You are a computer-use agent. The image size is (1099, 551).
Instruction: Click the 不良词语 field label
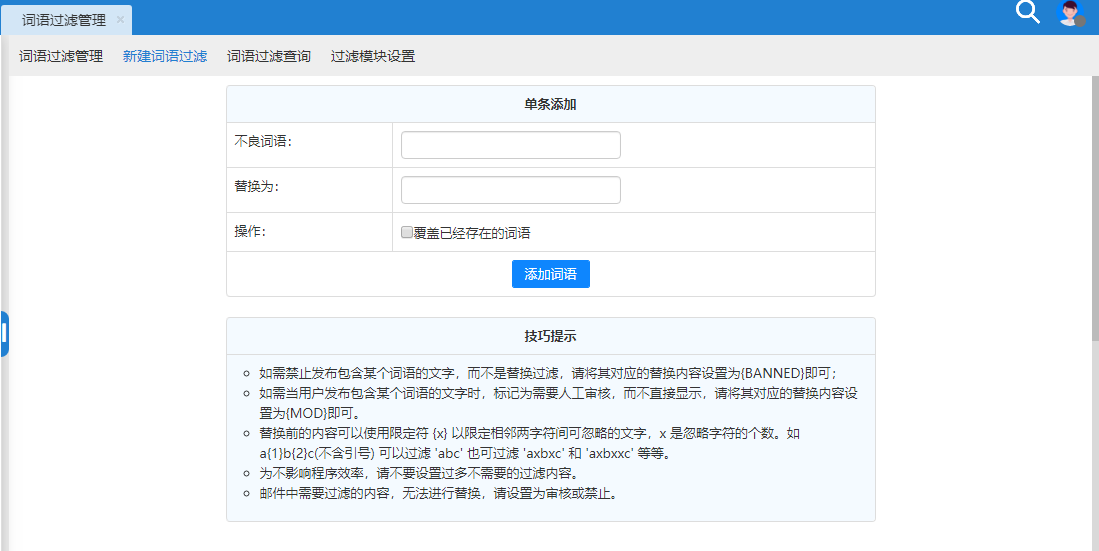(263, 141)
